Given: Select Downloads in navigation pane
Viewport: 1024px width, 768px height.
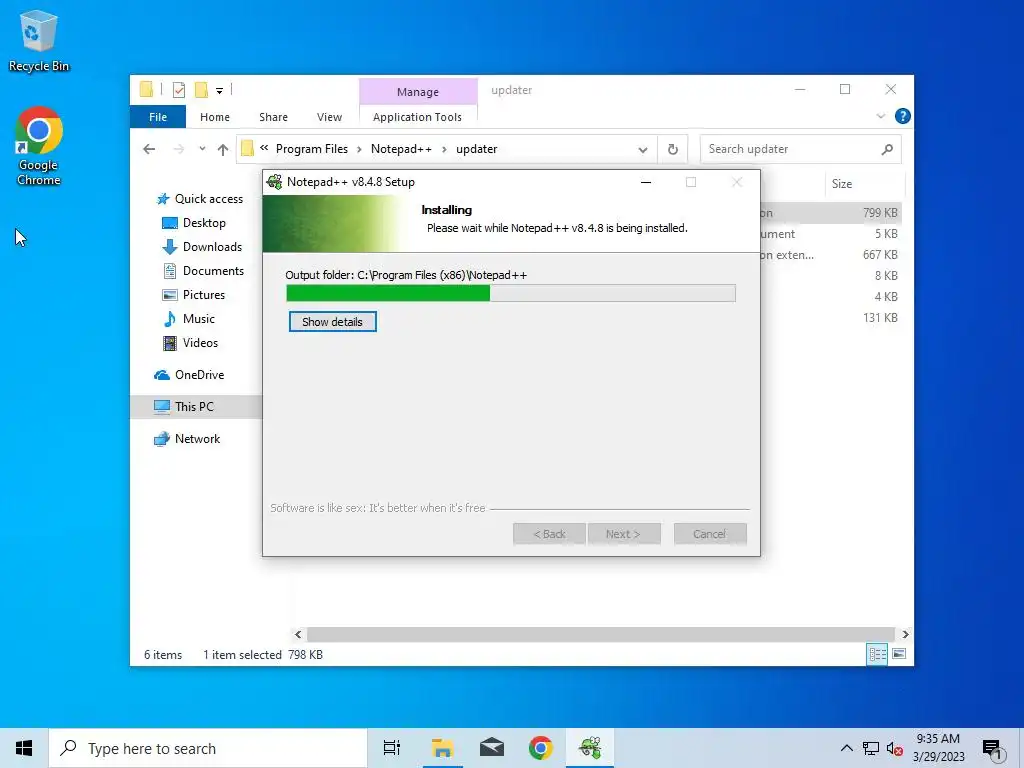Looking at the screenshot, I should [212, 247].
